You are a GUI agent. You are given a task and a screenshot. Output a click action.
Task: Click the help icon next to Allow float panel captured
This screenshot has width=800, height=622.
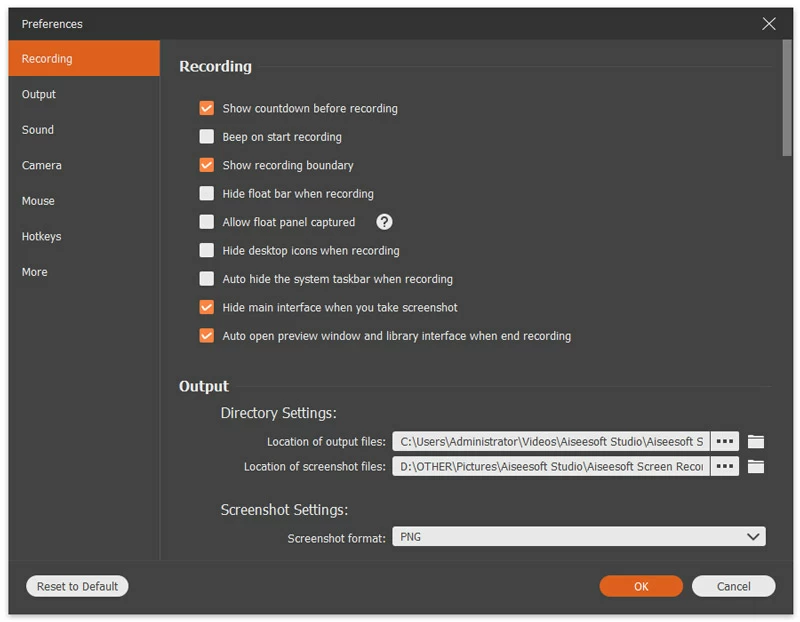[x=384, y=222]
